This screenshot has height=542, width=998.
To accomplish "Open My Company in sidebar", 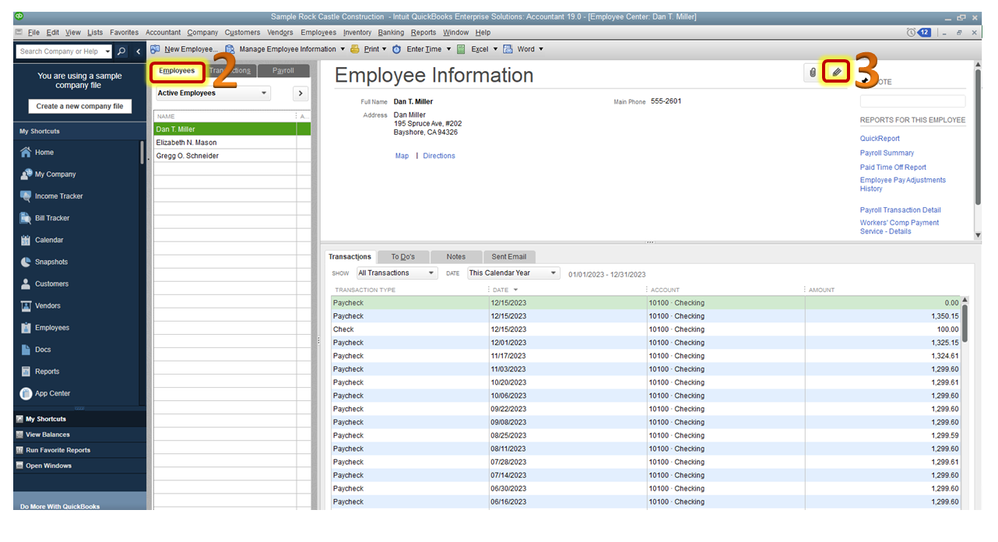I will (x=48, y=174).
